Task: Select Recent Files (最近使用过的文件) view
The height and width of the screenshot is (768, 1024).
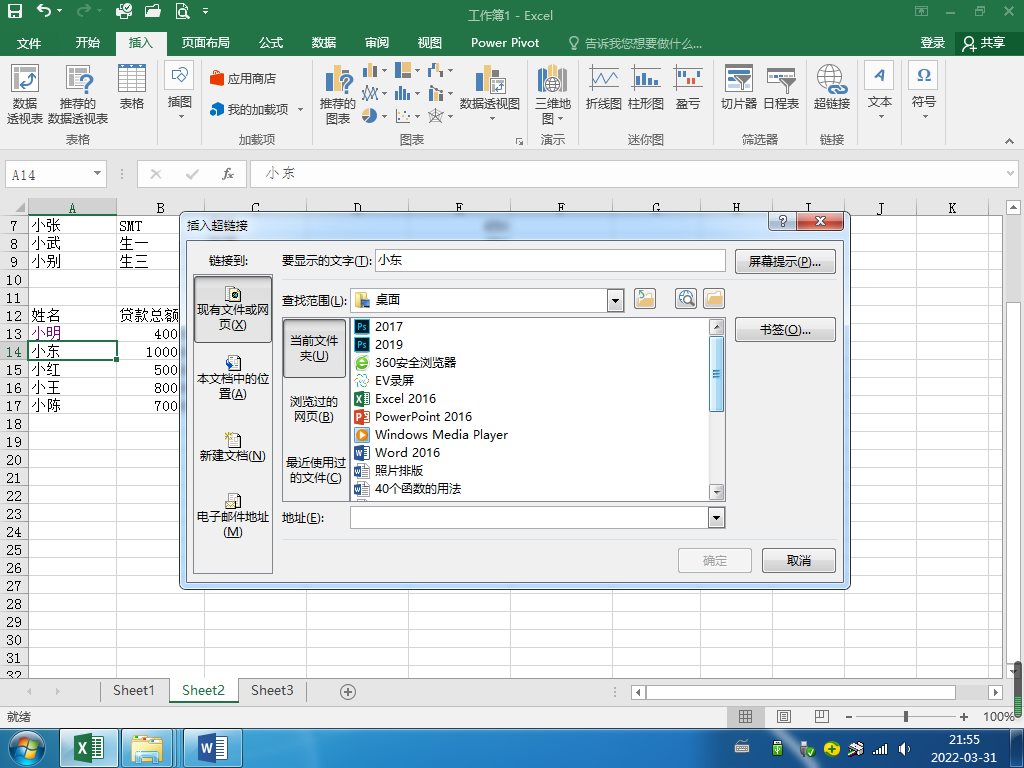Action: click(314, 470)
